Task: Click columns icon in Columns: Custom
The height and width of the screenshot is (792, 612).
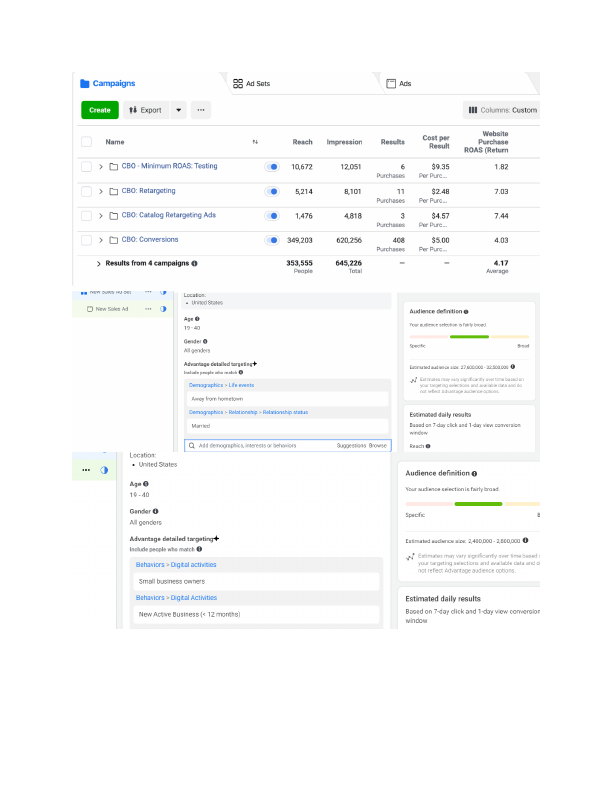Action: [473, 110]
